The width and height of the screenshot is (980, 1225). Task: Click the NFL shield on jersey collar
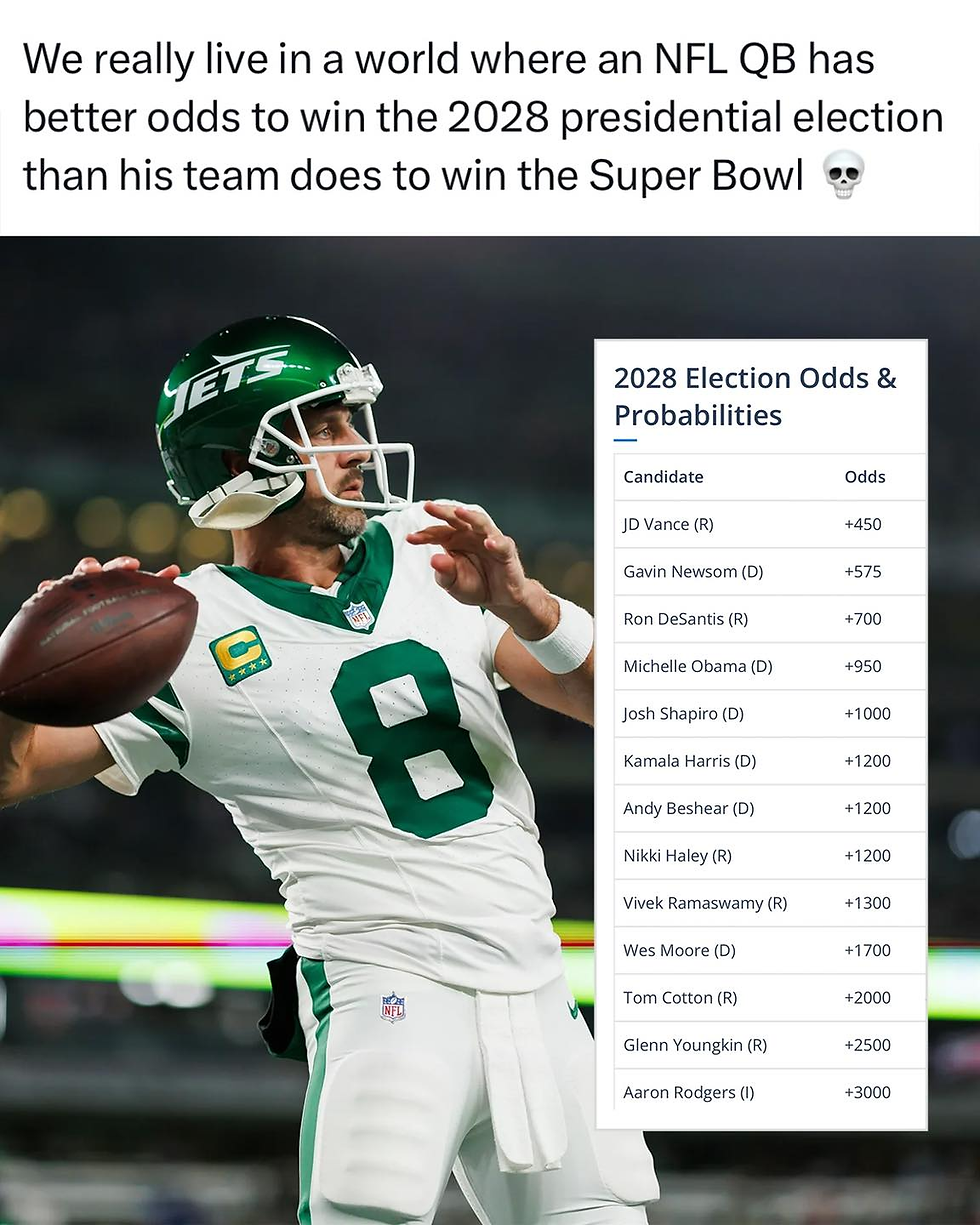pos(358,615)
